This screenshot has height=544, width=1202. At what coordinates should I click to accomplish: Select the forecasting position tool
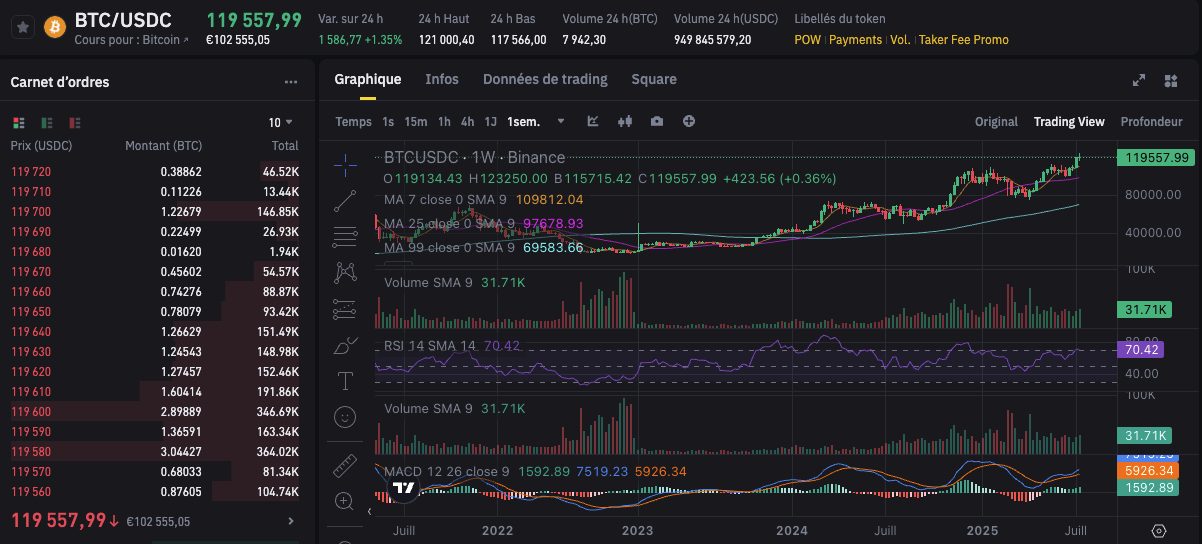pyautogui.click(x=345, y=309)
